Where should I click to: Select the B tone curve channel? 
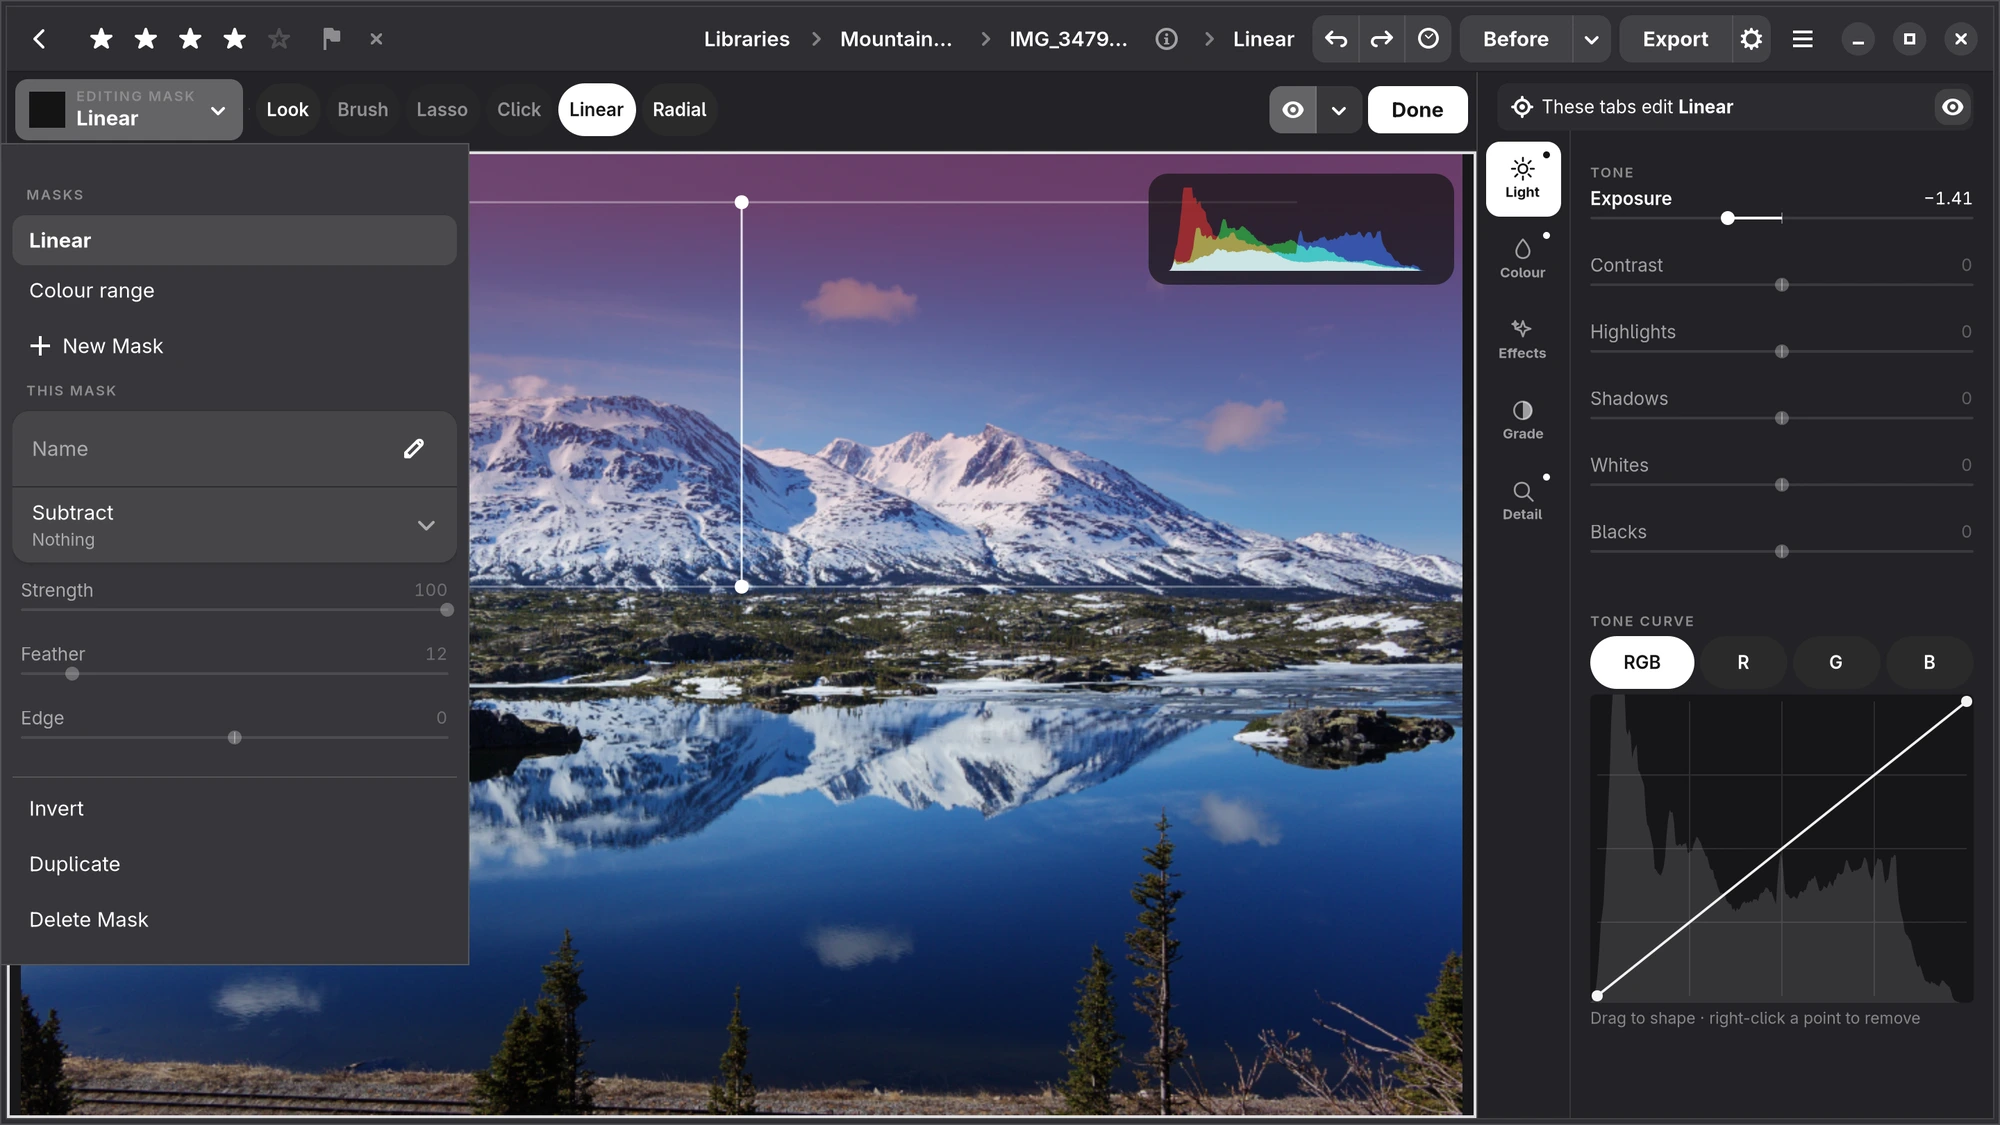(x=1928, y=662)
